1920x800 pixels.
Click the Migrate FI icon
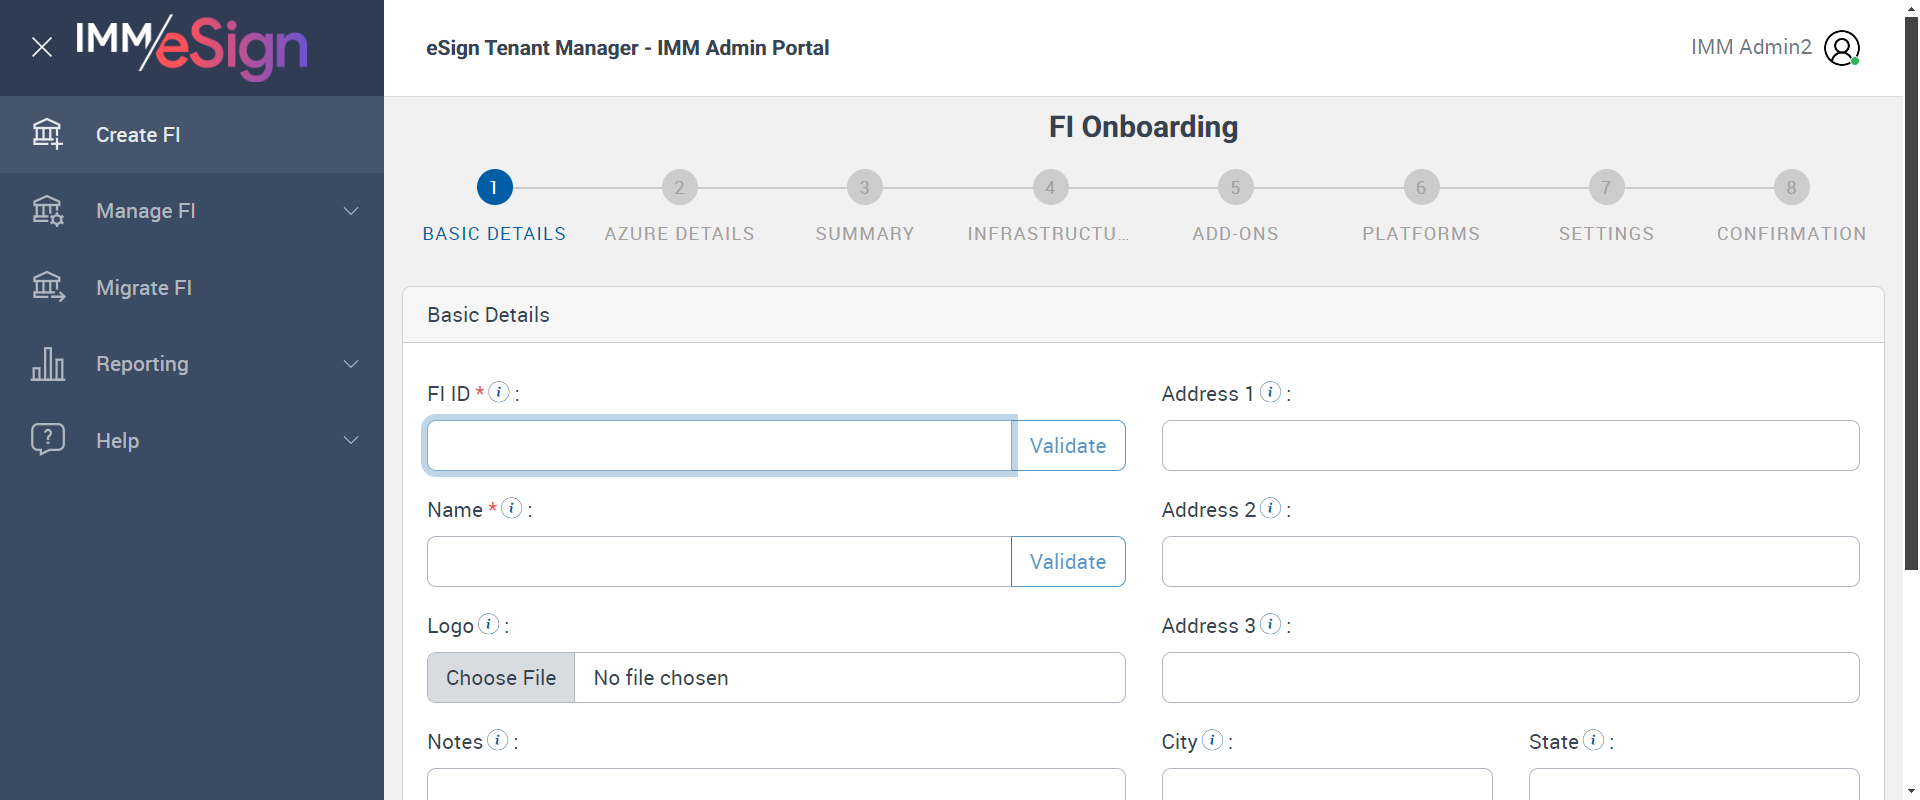[47, 287]
